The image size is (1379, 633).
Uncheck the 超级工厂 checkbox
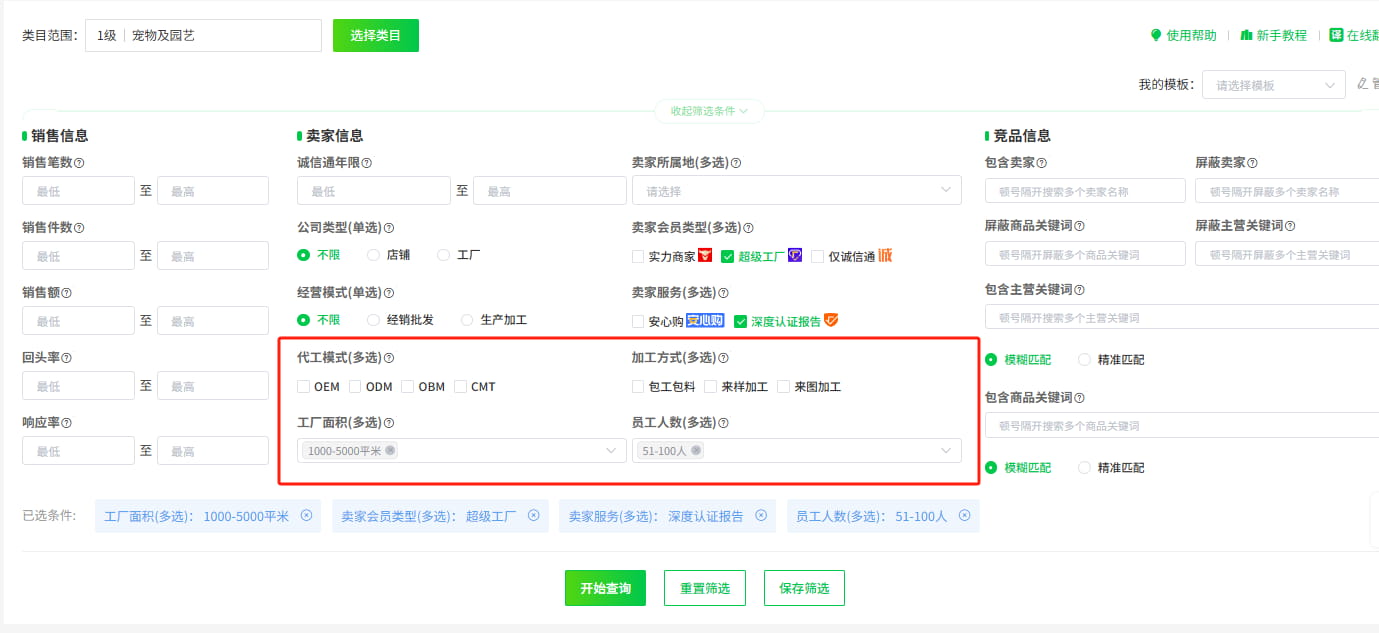(727, 255)
